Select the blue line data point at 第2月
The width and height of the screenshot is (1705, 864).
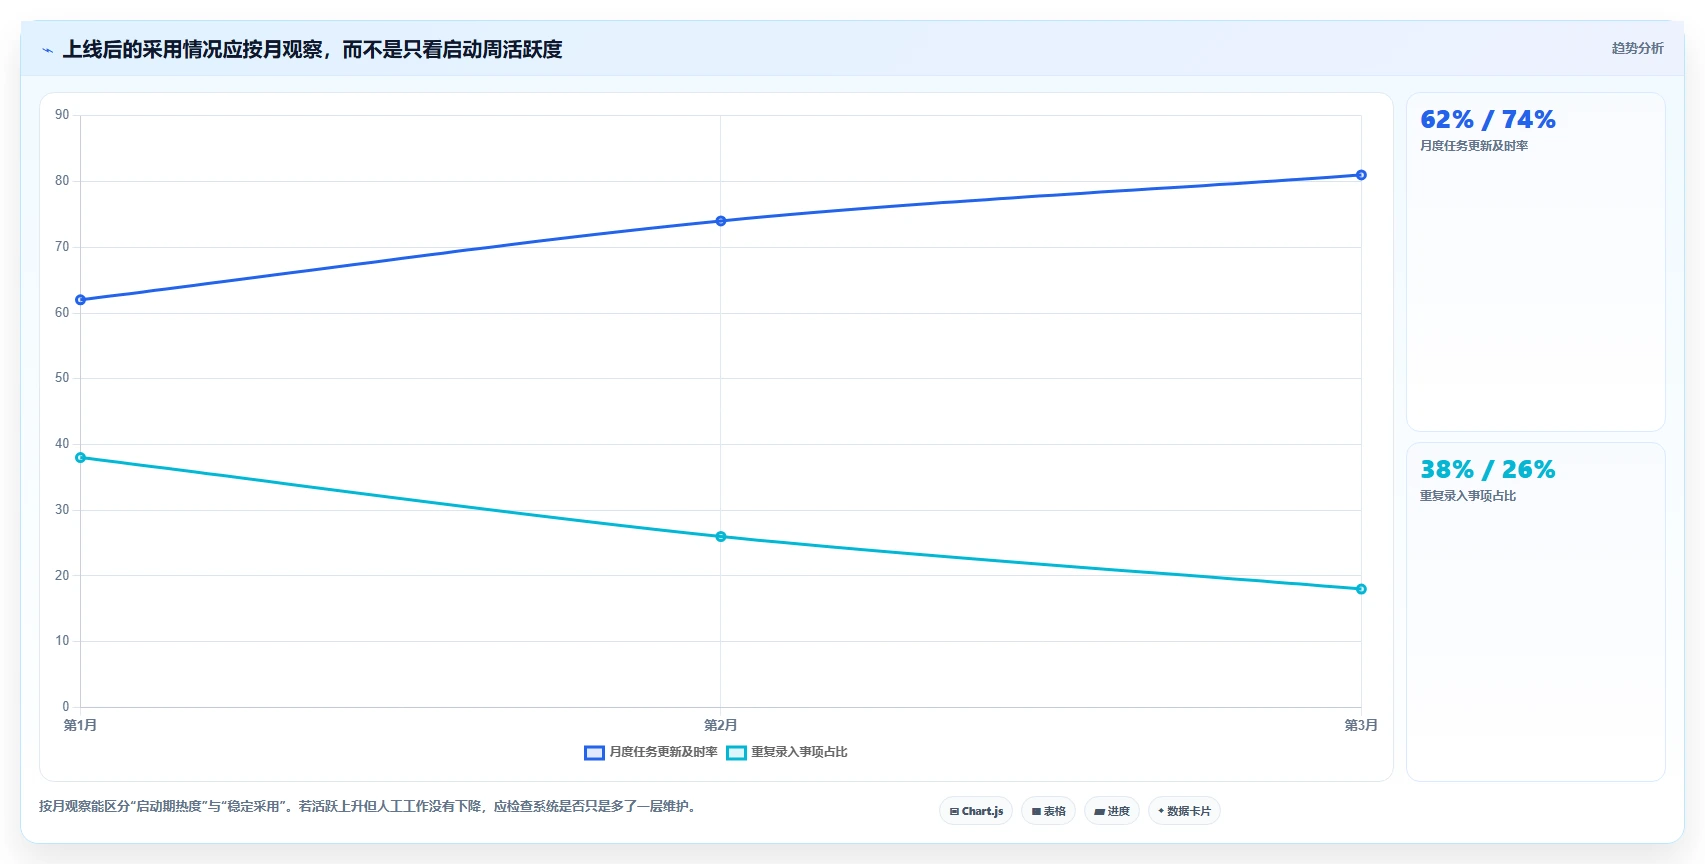point(721,221)
